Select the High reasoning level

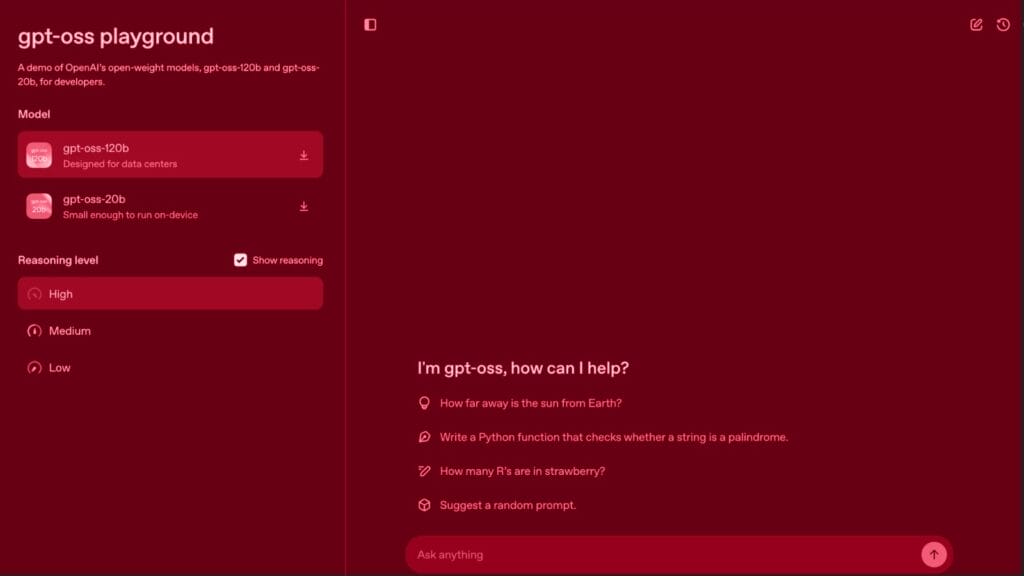(x=170, y=294)
